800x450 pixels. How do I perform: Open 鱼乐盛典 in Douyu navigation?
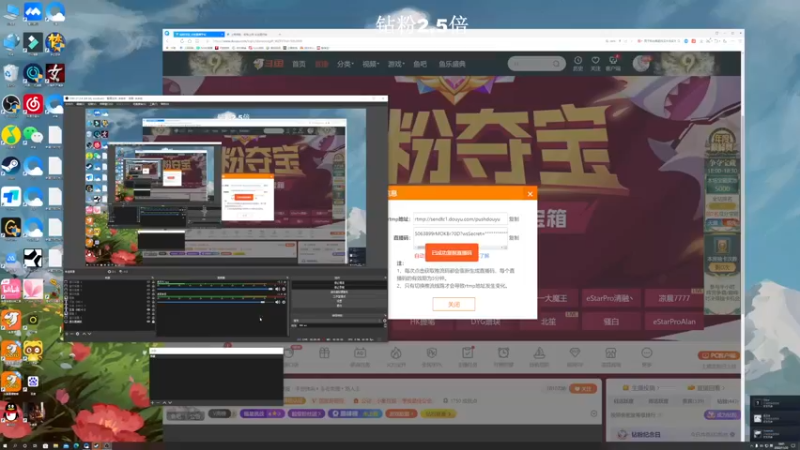pyautogui.click(x=452, y=64)
